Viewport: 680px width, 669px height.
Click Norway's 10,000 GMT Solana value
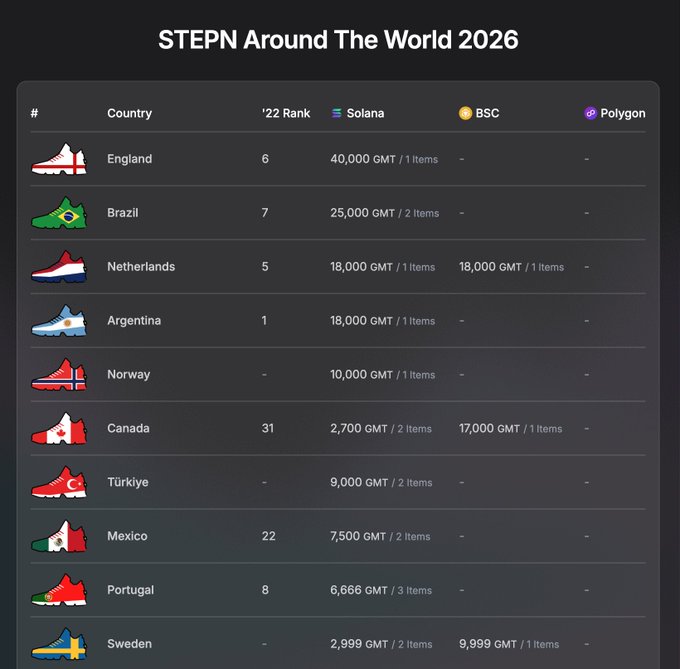(x=361, y=374)
